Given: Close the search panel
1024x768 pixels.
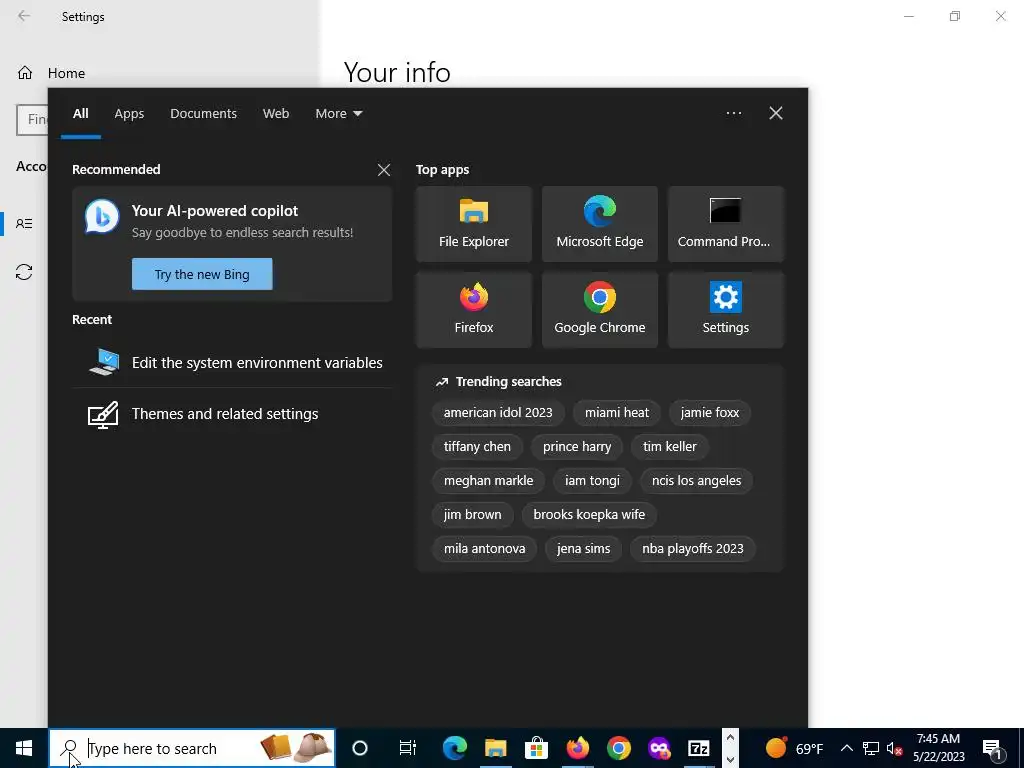Looking at the screenshot, I should (776, 113).
